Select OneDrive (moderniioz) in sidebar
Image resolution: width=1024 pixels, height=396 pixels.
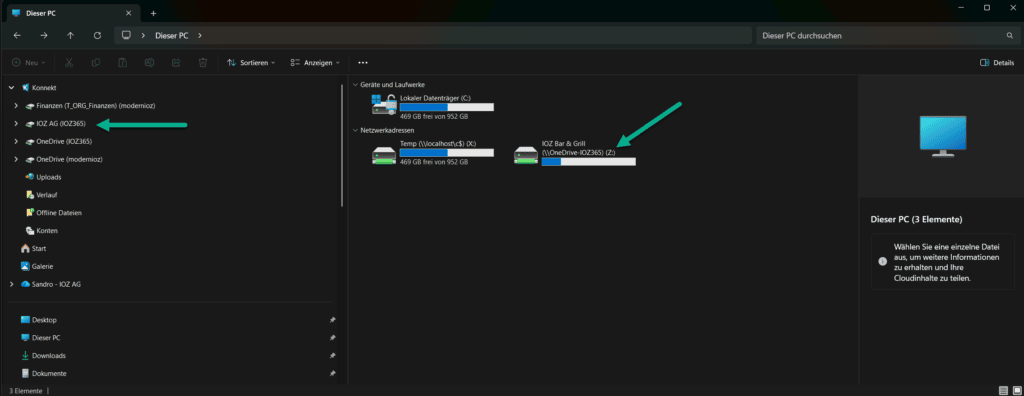coord(64,159)
